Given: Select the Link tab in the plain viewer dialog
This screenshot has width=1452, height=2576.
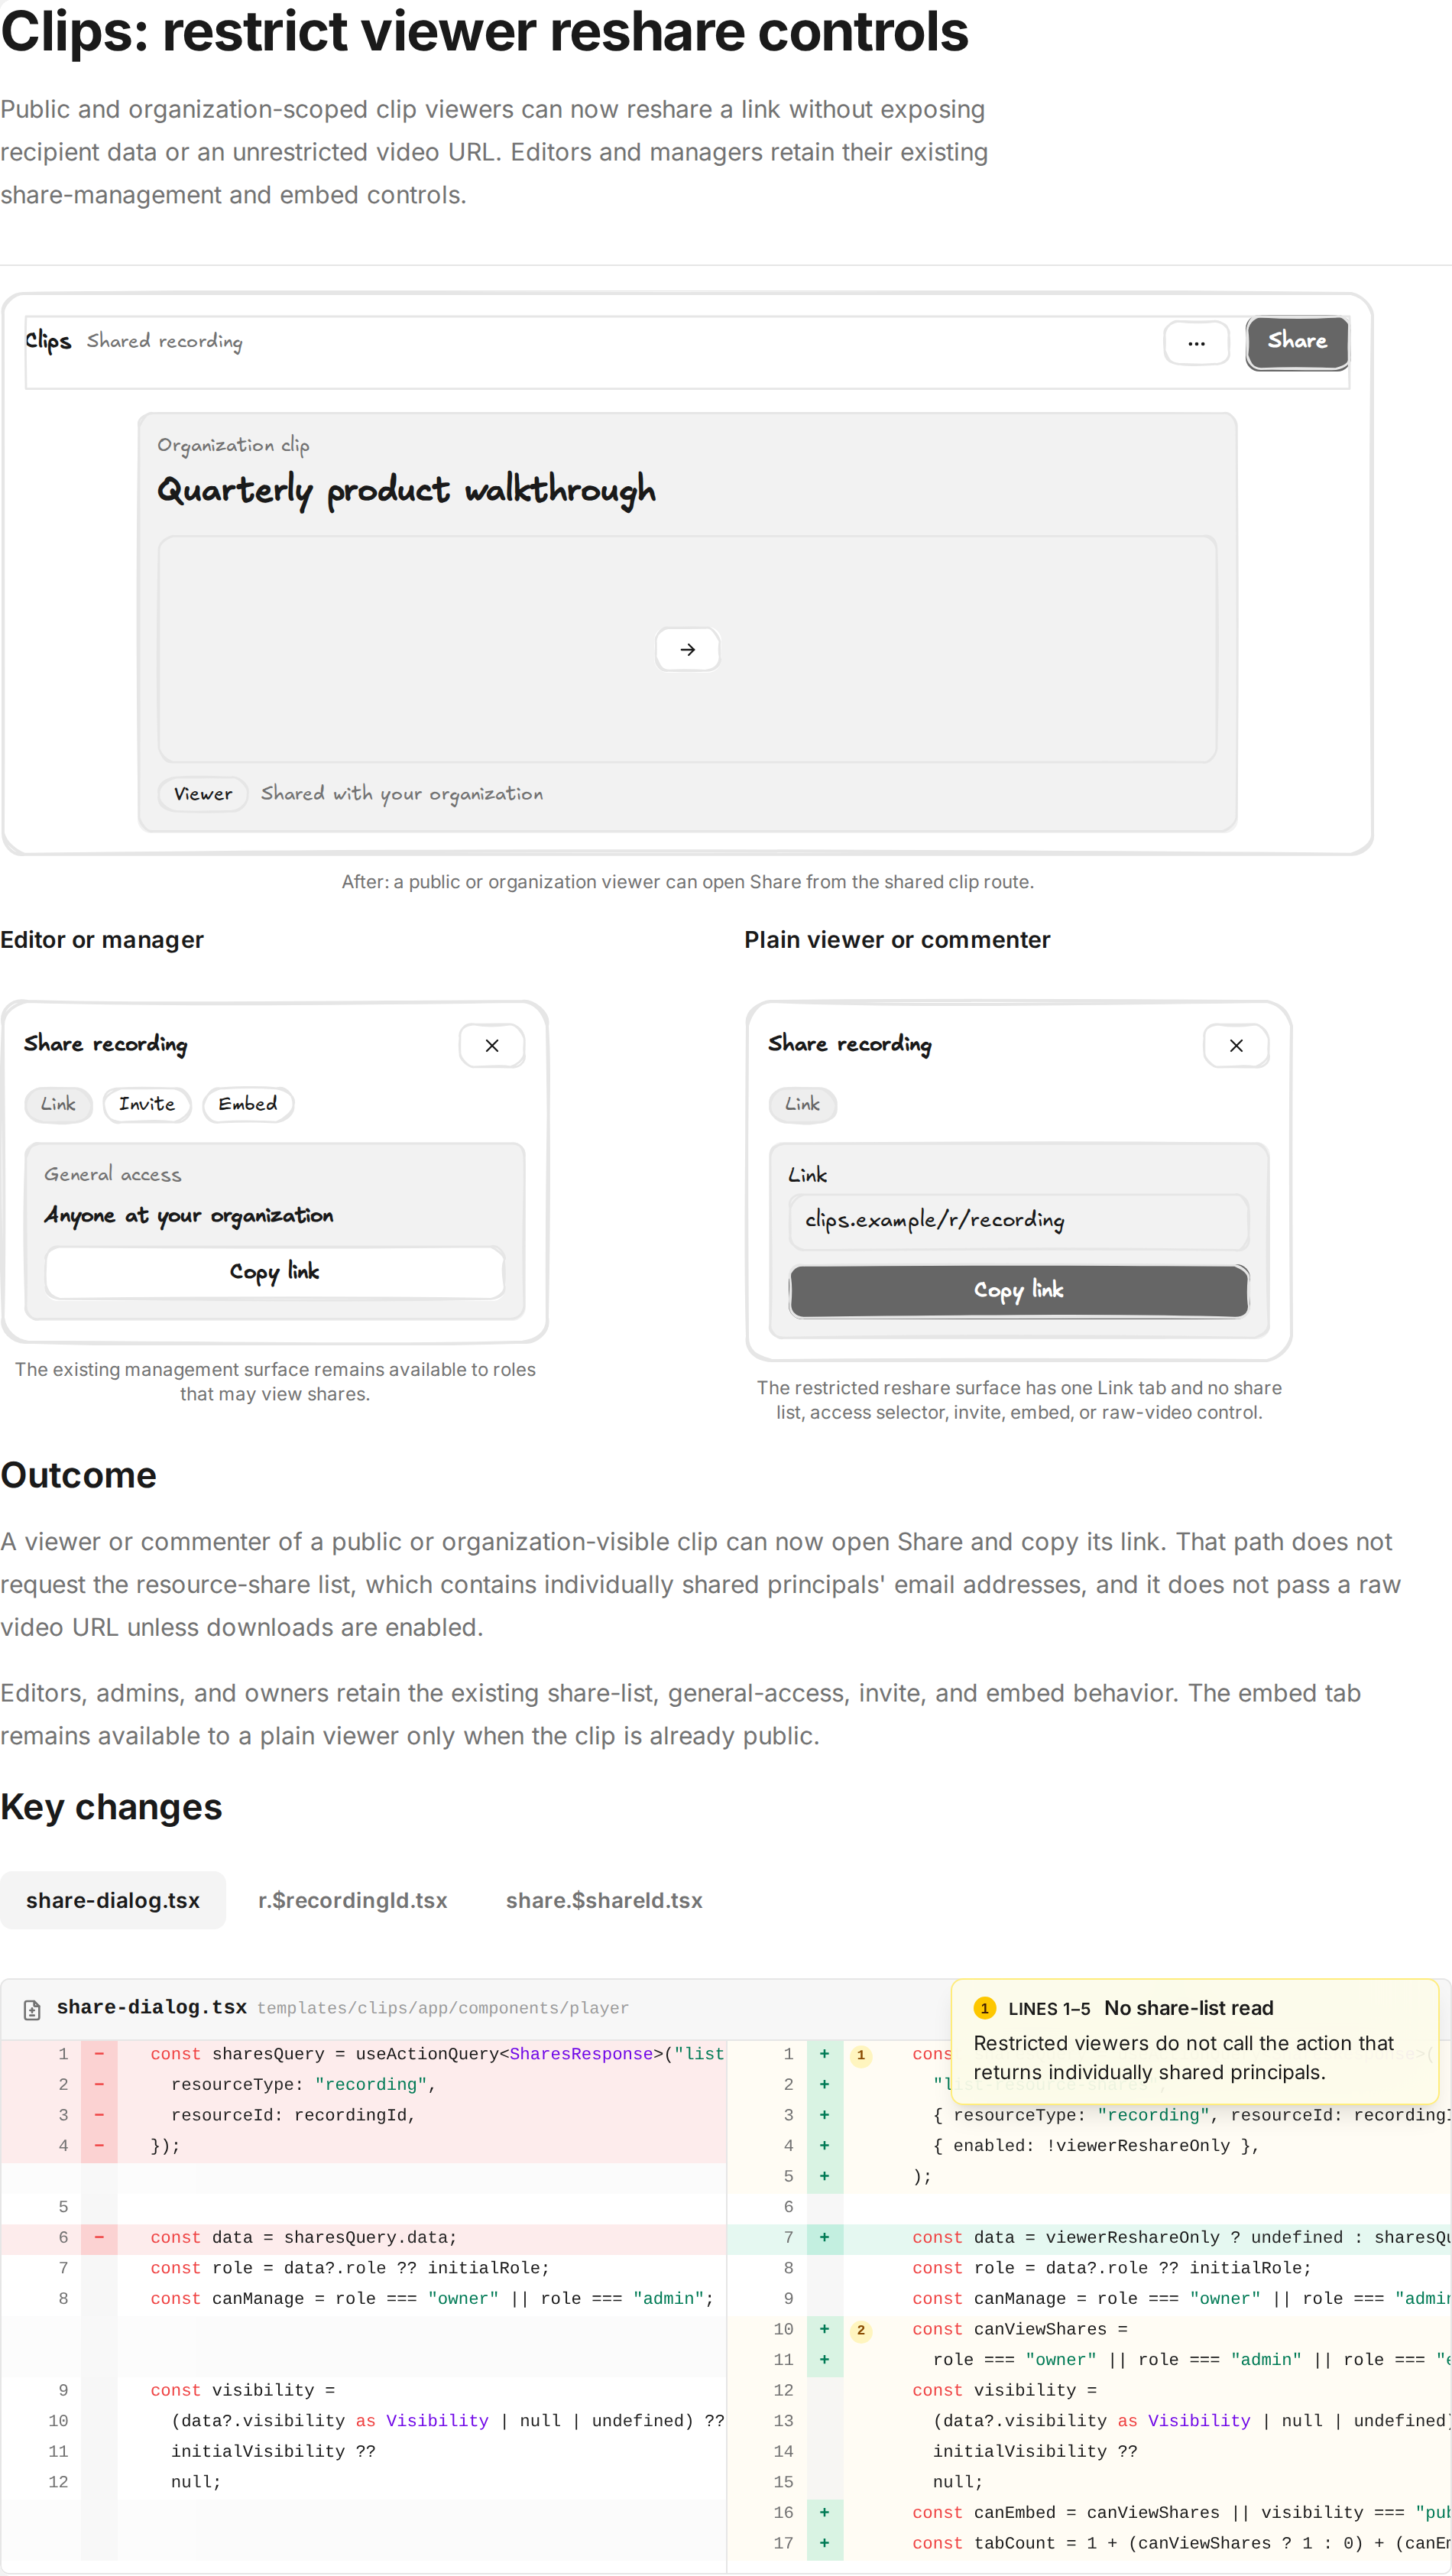Looking at the screenshot, I should tap(802, 1104).
